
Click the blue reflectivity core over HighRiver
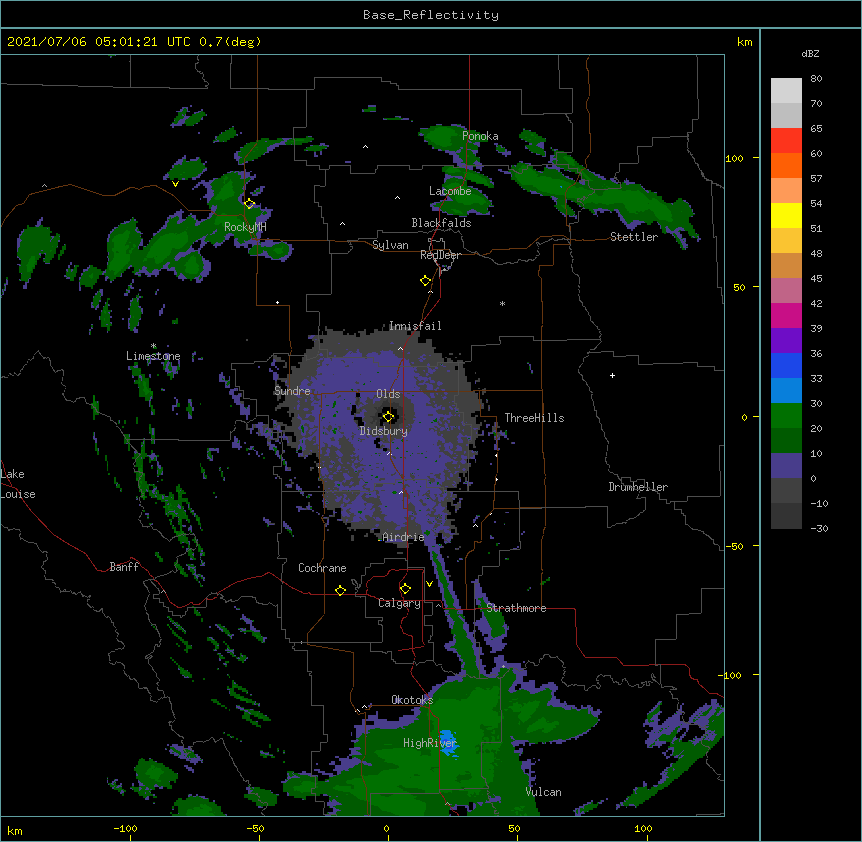click(x=448, y=742)
